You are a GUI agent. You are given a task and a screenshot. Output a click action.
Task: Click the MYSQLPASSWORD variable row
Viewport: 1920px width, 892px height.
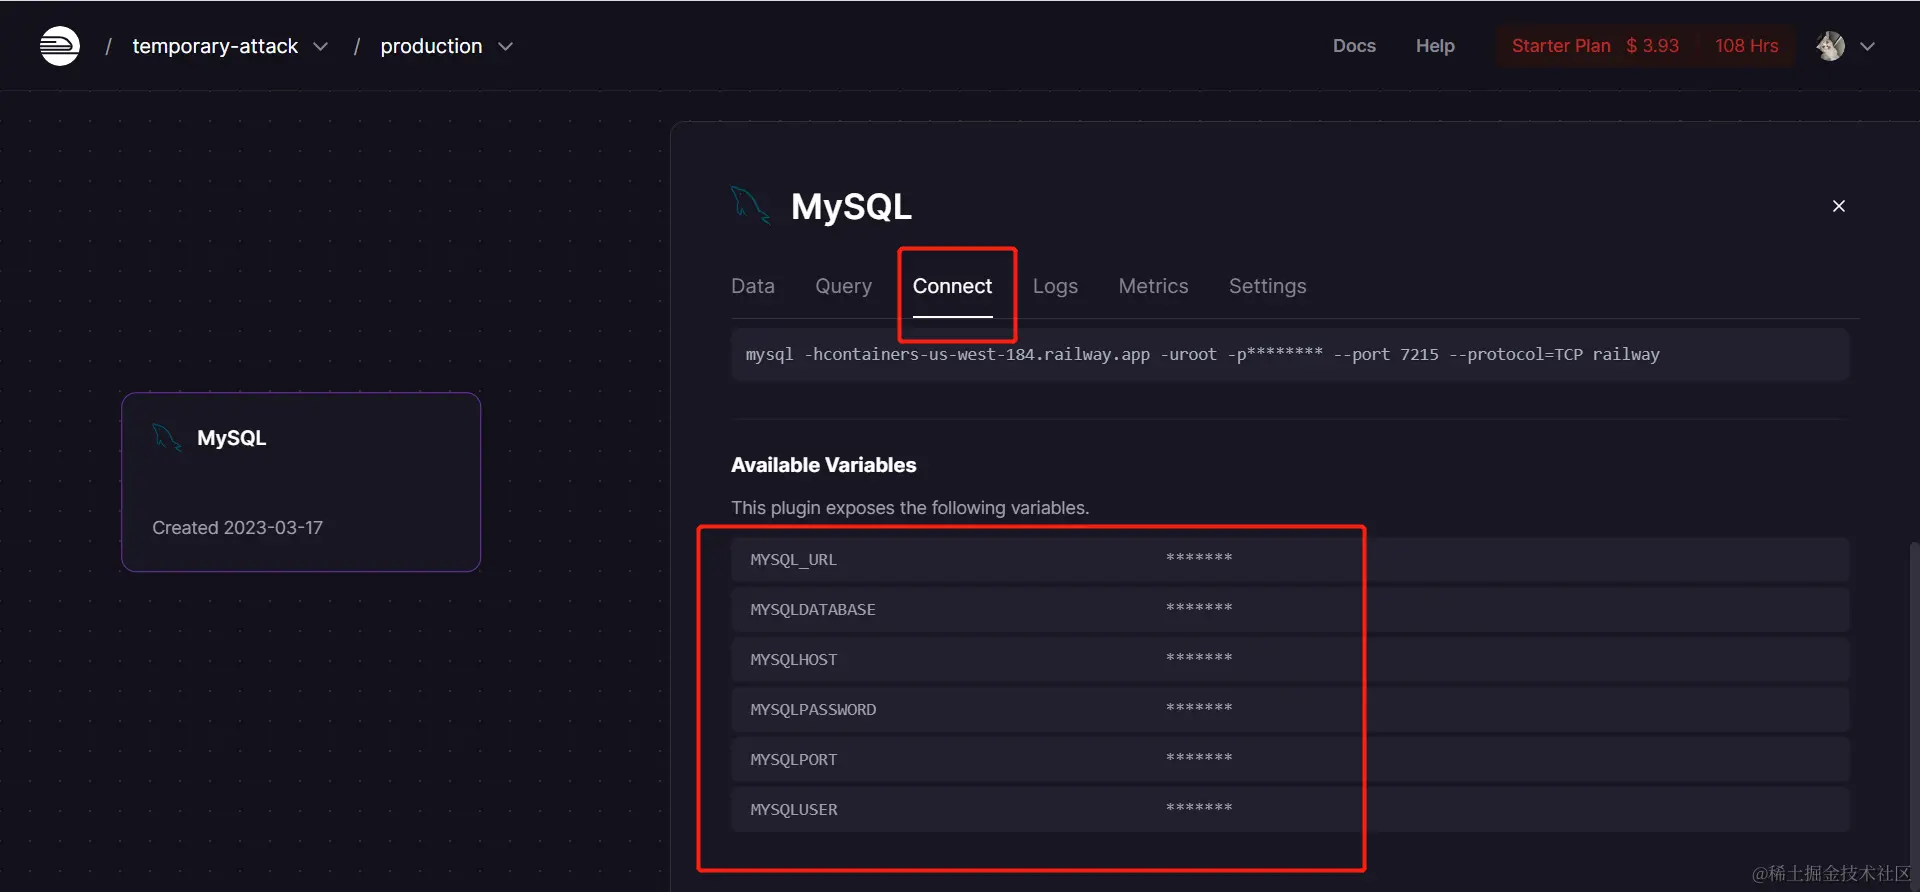1290,710
